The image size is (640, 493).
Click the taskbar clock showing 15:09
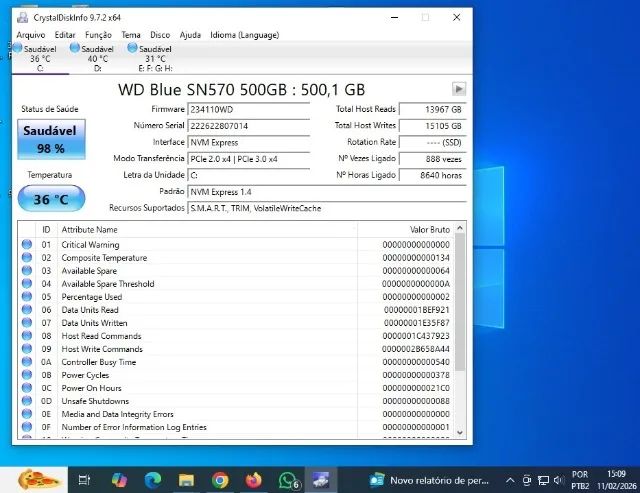(x=616, y=480)
